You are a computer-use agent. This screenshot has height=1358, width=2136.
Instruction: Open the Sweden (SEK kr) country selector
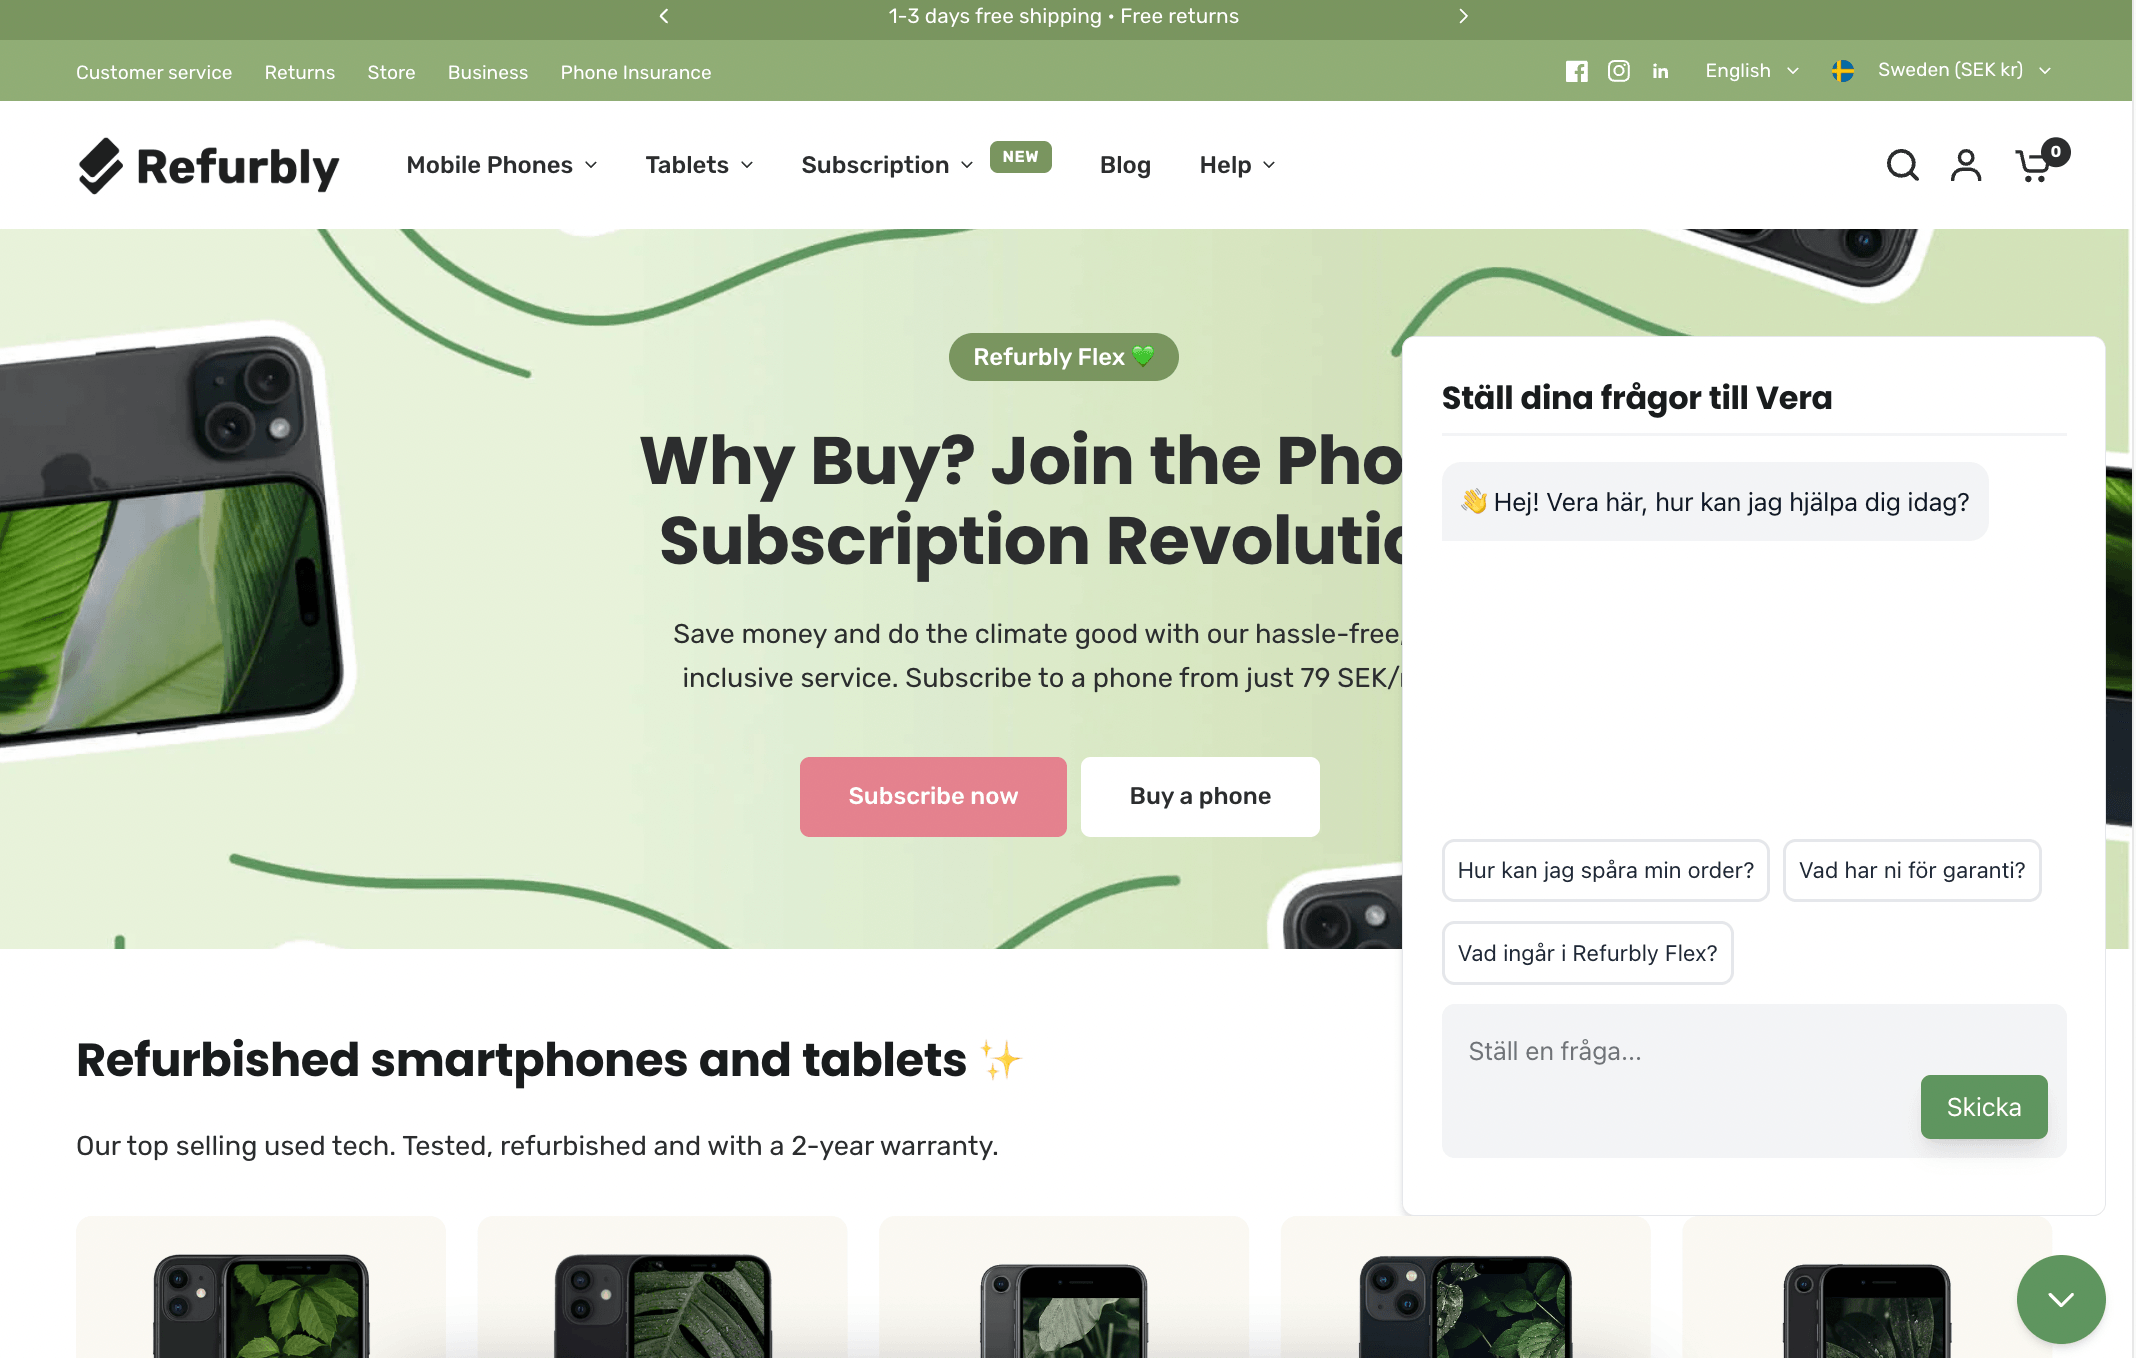pyautogui.click(x=1942, y=70)
